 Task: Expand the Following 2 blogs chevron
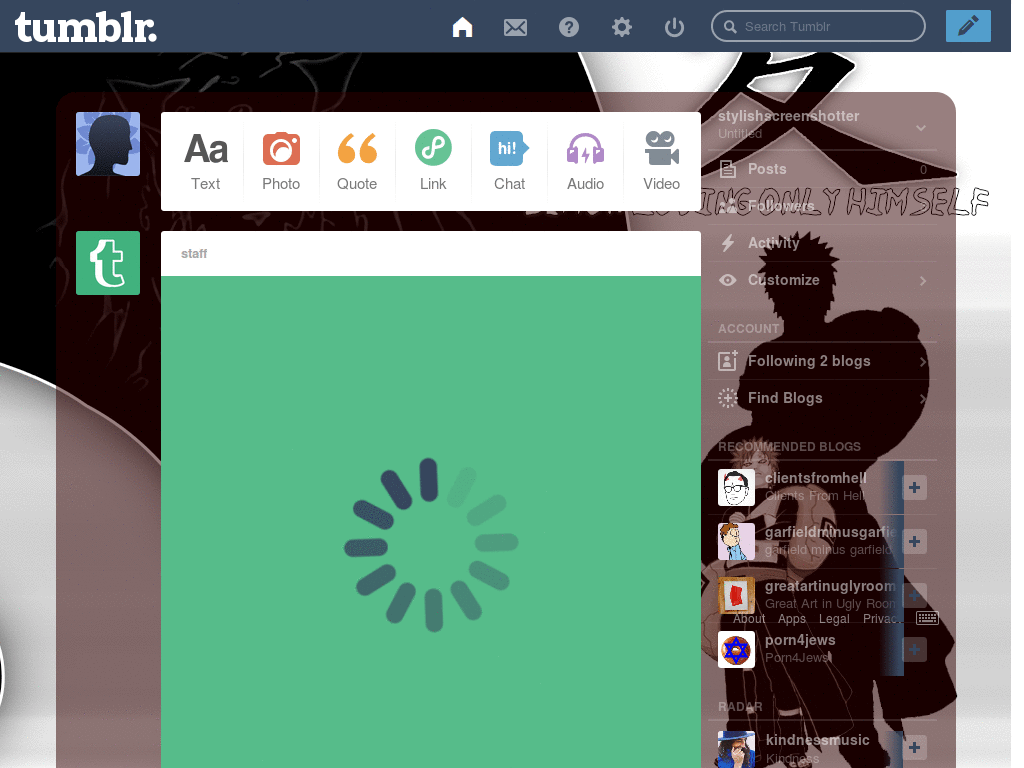(923, 362)
